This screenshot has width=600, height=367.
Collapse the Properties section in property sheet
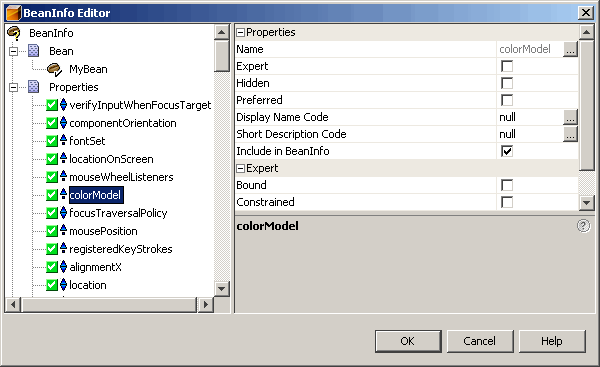[240, 33]
